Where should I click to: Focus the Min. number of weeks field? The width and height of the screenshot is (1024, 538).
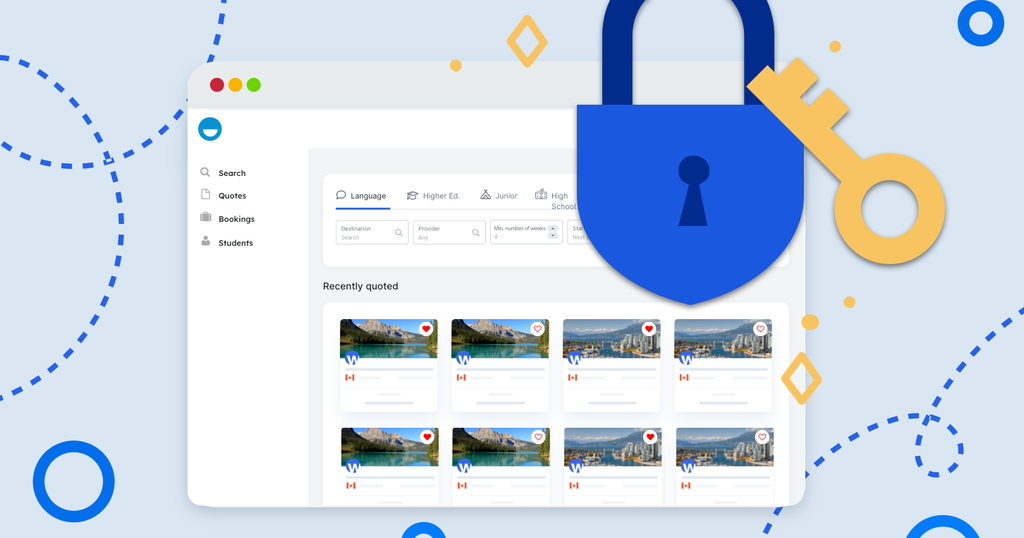pos(526,232)
